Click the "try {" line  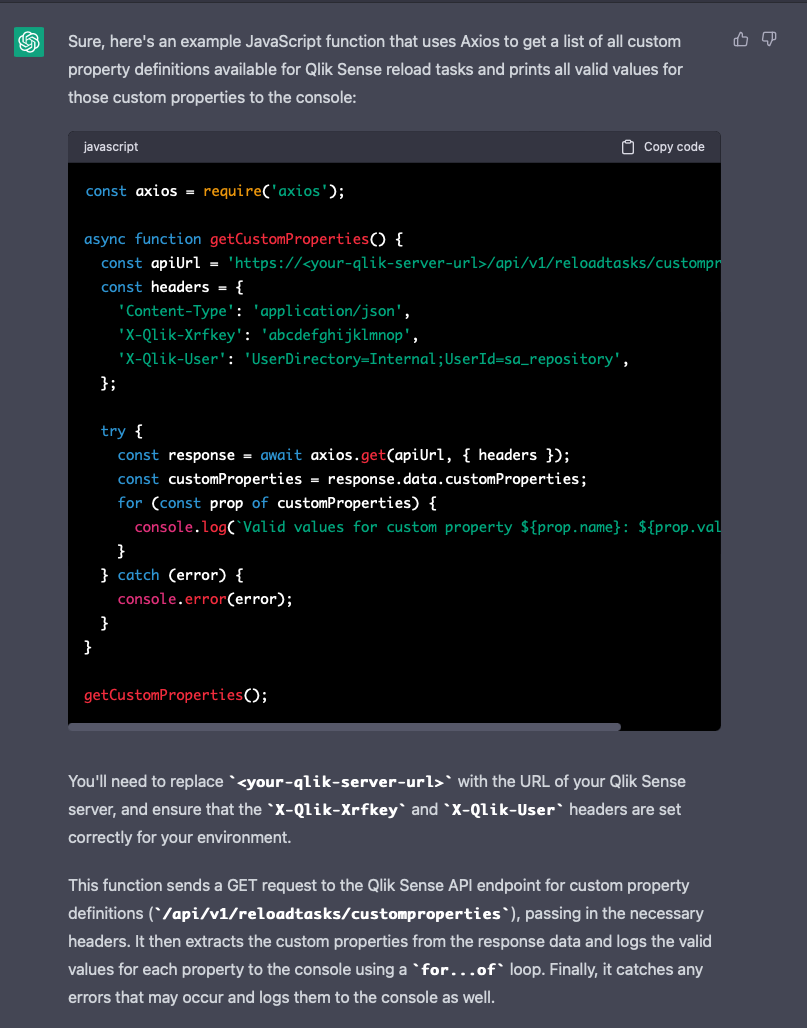click(x=122, y=431)
